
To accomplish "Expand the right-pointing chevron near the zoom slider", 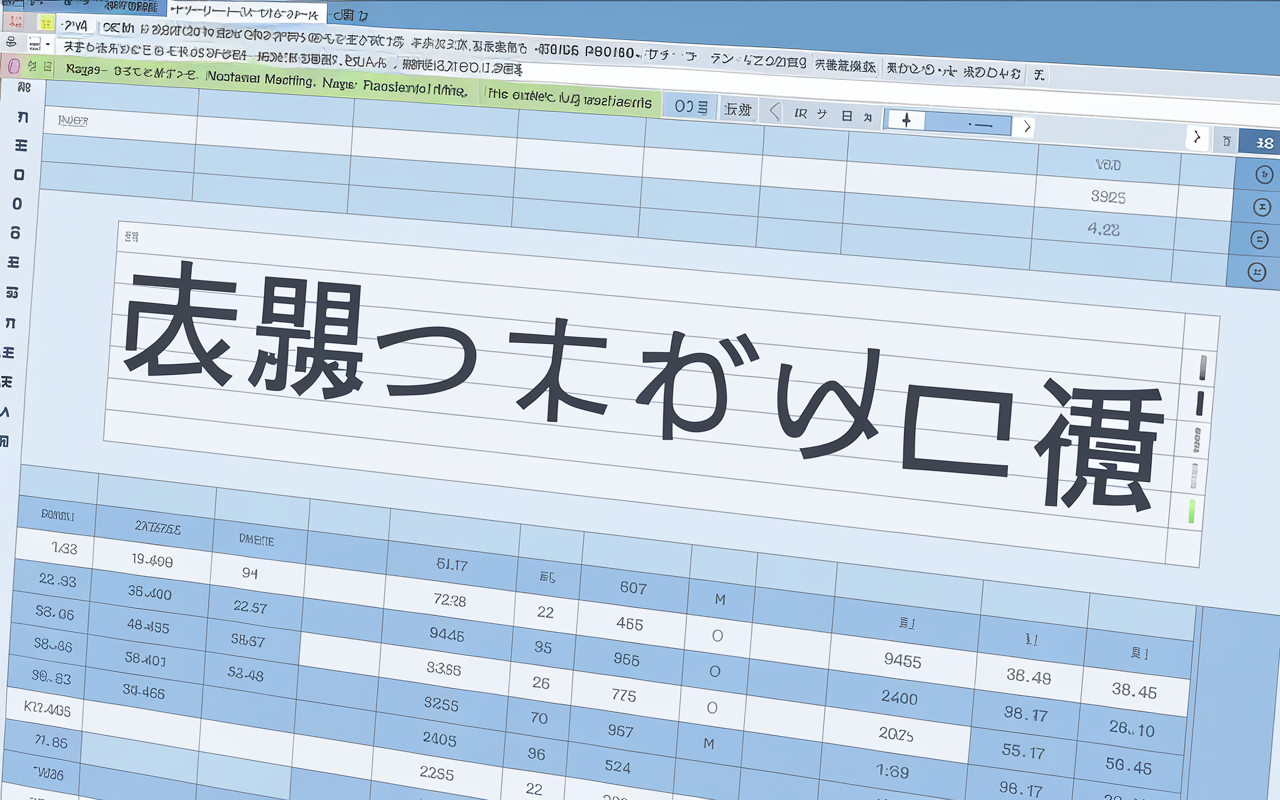I will [x=1026, y=125].
